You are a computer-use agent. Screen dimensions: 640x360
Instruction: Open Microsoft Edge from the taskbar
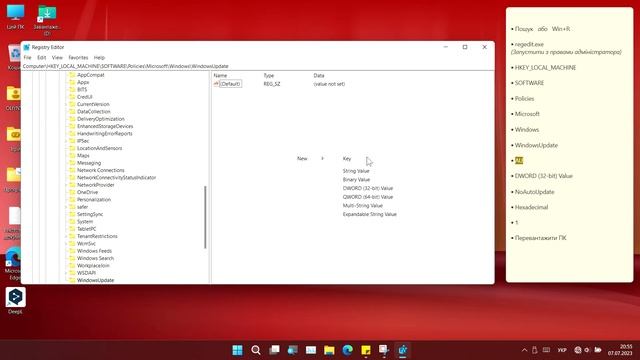pos(347,350)
